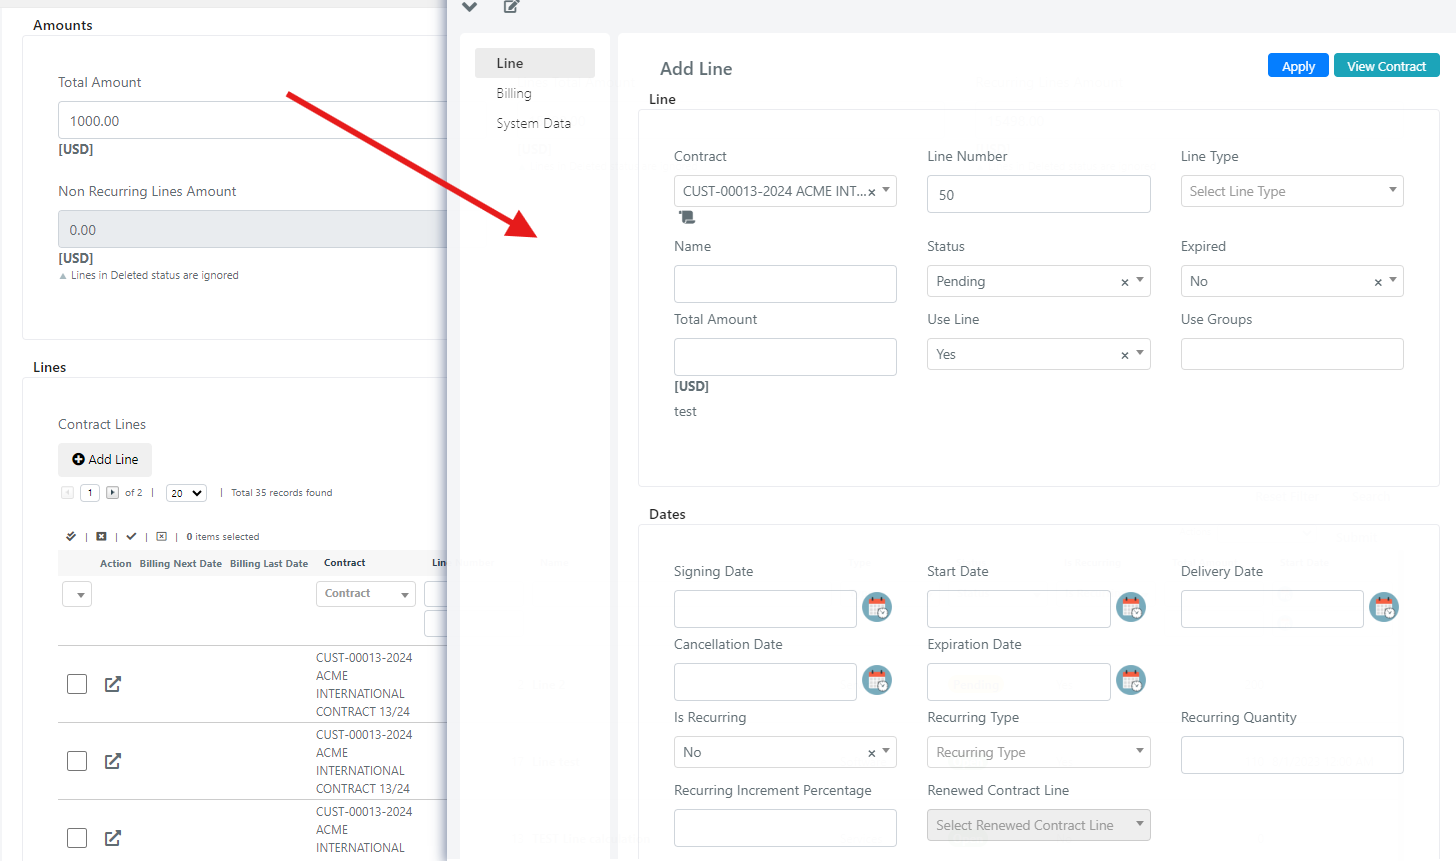Collapse the panel using the top chevron icon

(469, 7)
